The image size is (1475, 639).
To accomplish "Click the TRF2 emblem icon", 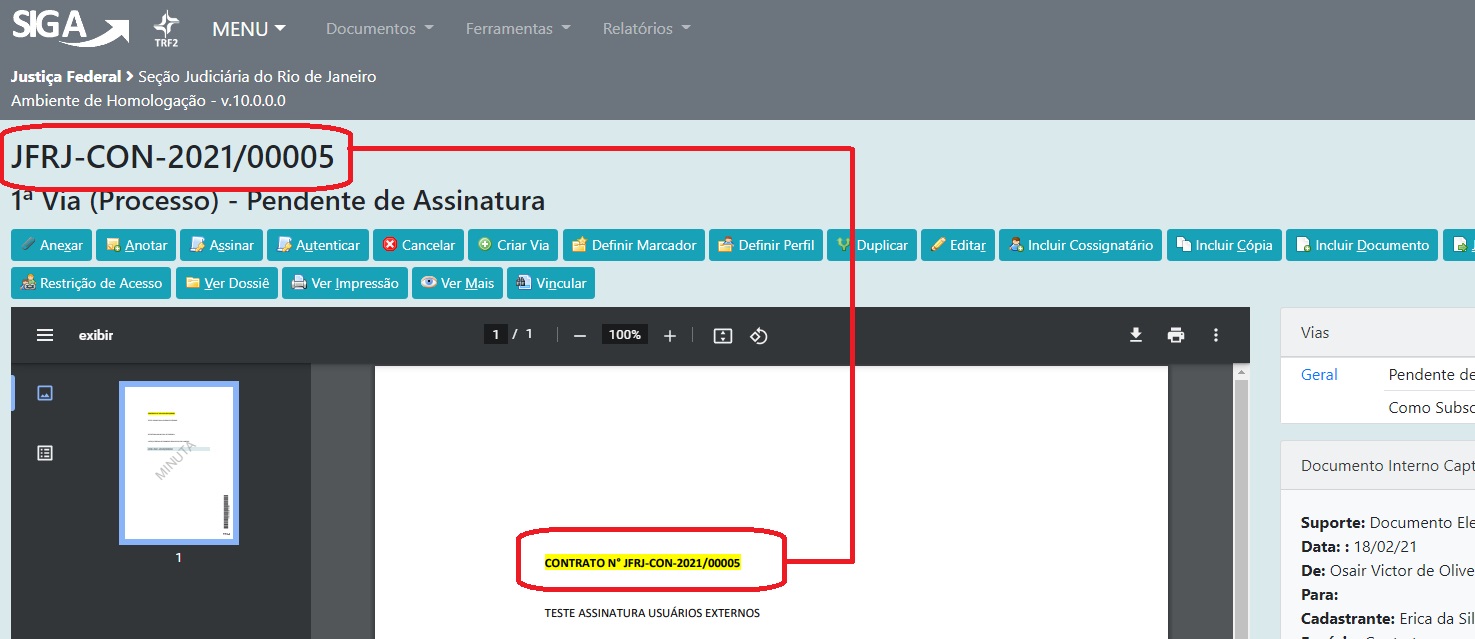I will (x=167, y=29).
